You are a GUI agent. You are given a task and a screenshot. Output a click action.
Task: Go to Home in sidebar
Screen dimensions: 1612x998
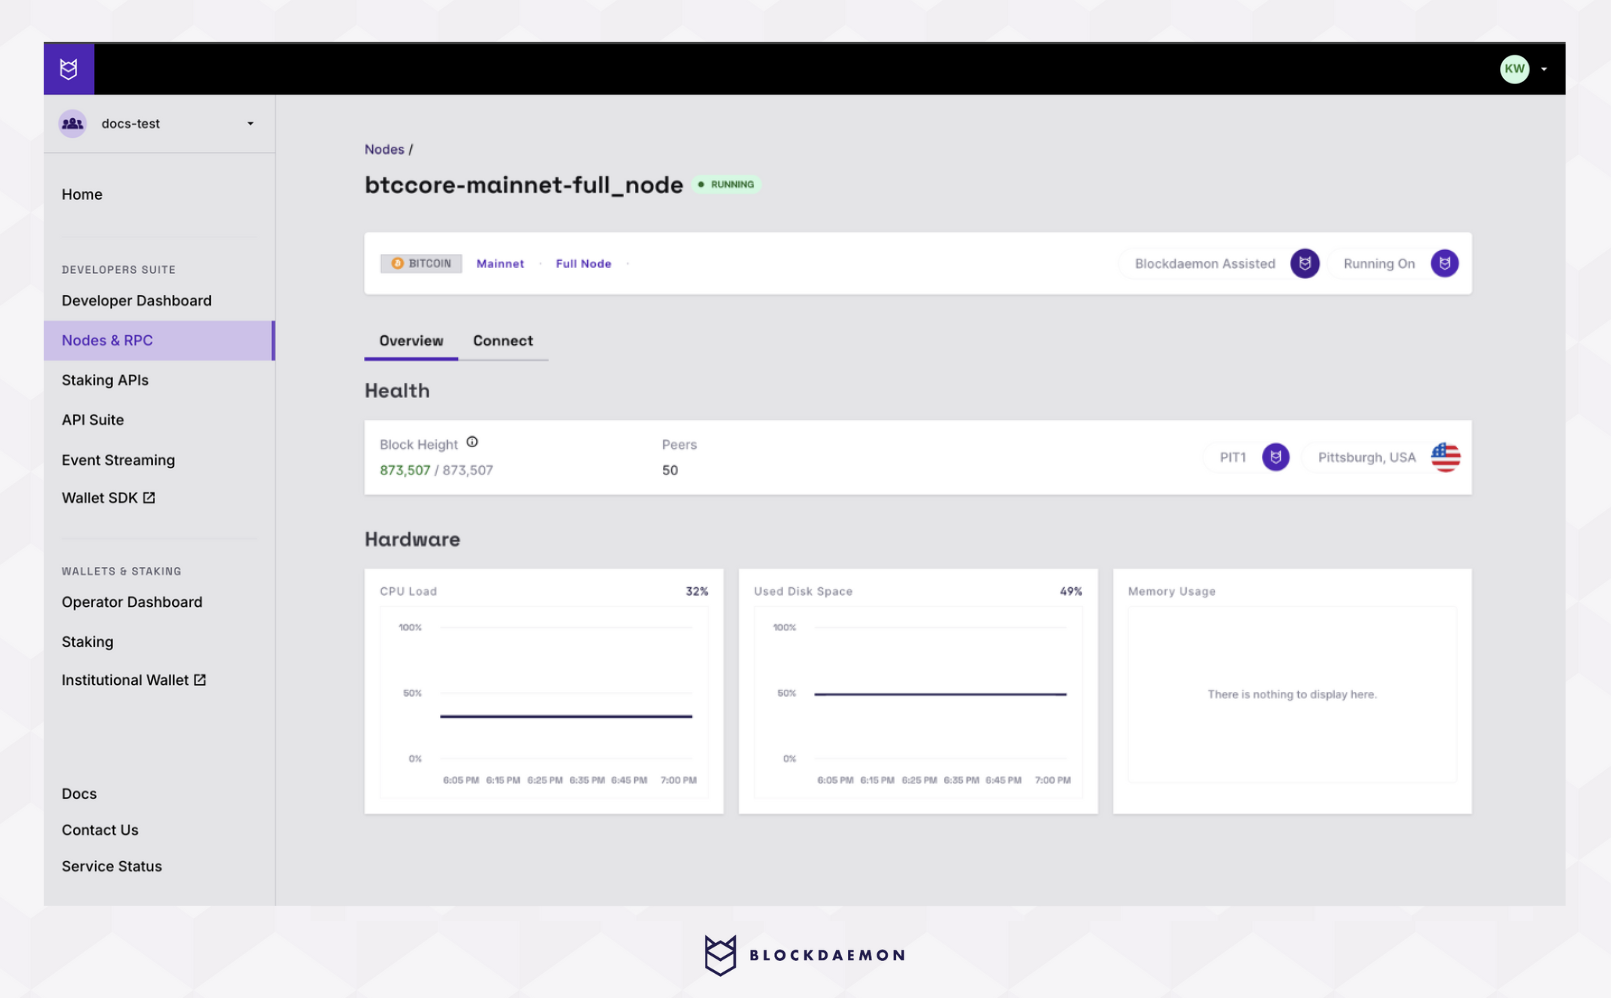(x=82, y=194)
